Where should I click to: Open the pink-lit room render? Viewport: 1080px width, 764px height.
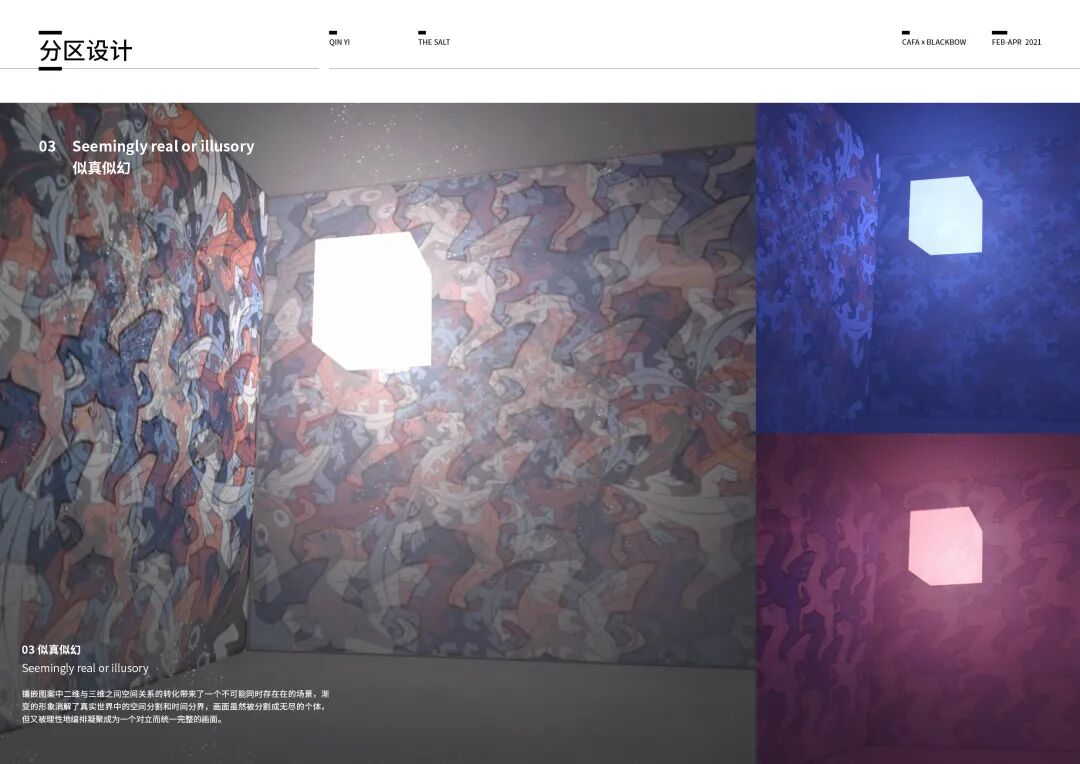point(918,599)
